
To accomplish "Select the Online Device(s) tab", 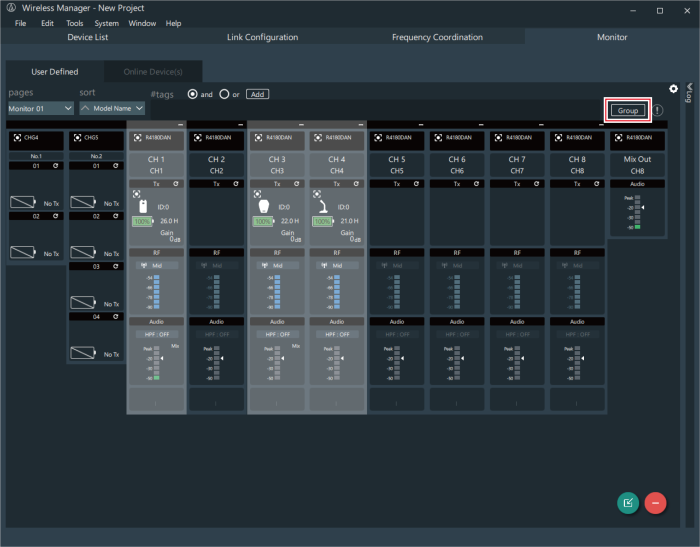I will (x=153, y=71).
